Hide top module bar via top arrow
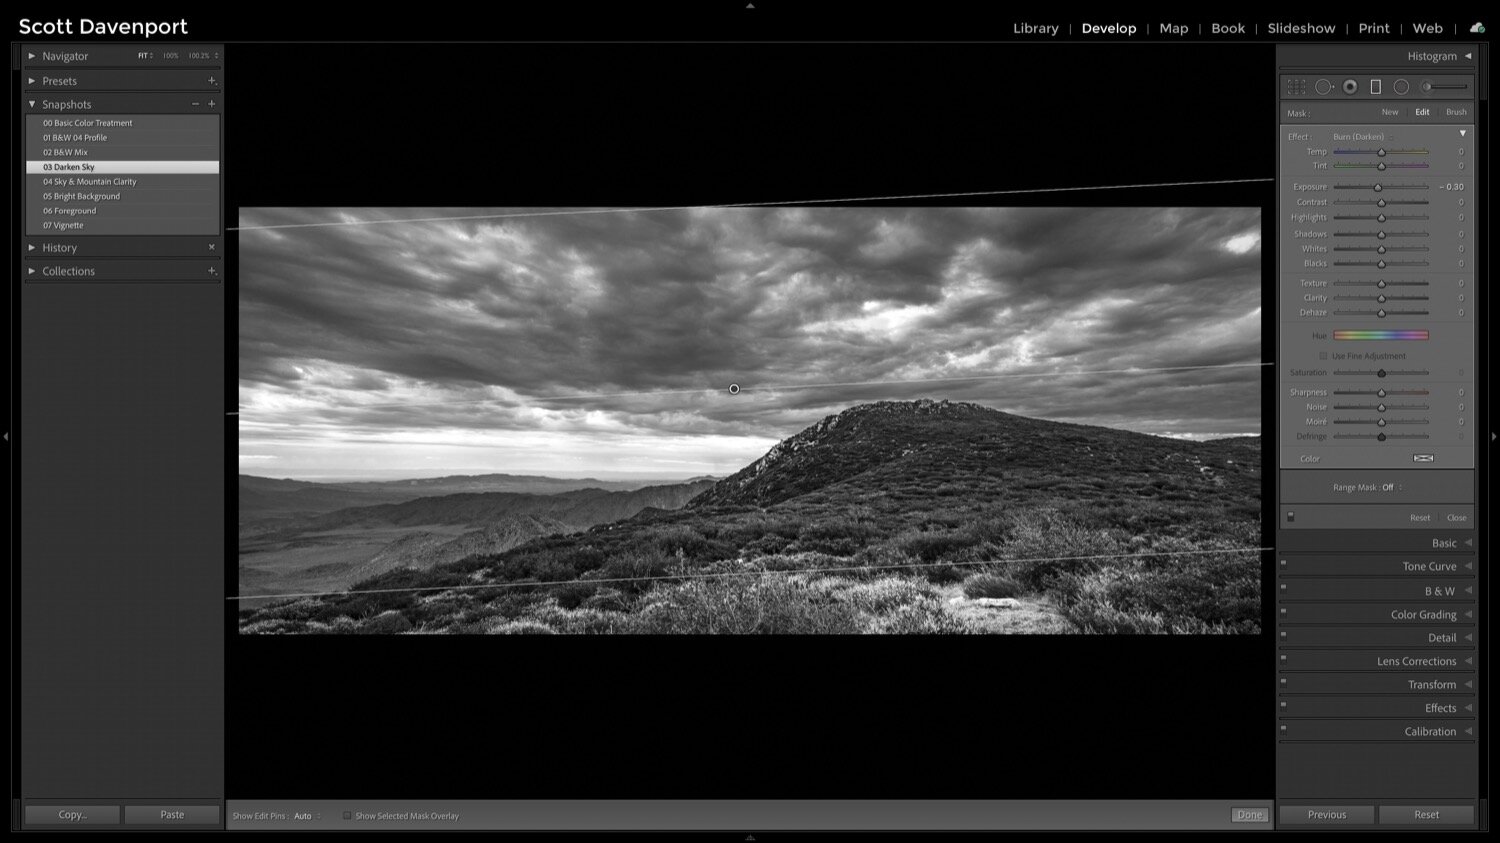The image size is (1500, 843). (750, 5)
